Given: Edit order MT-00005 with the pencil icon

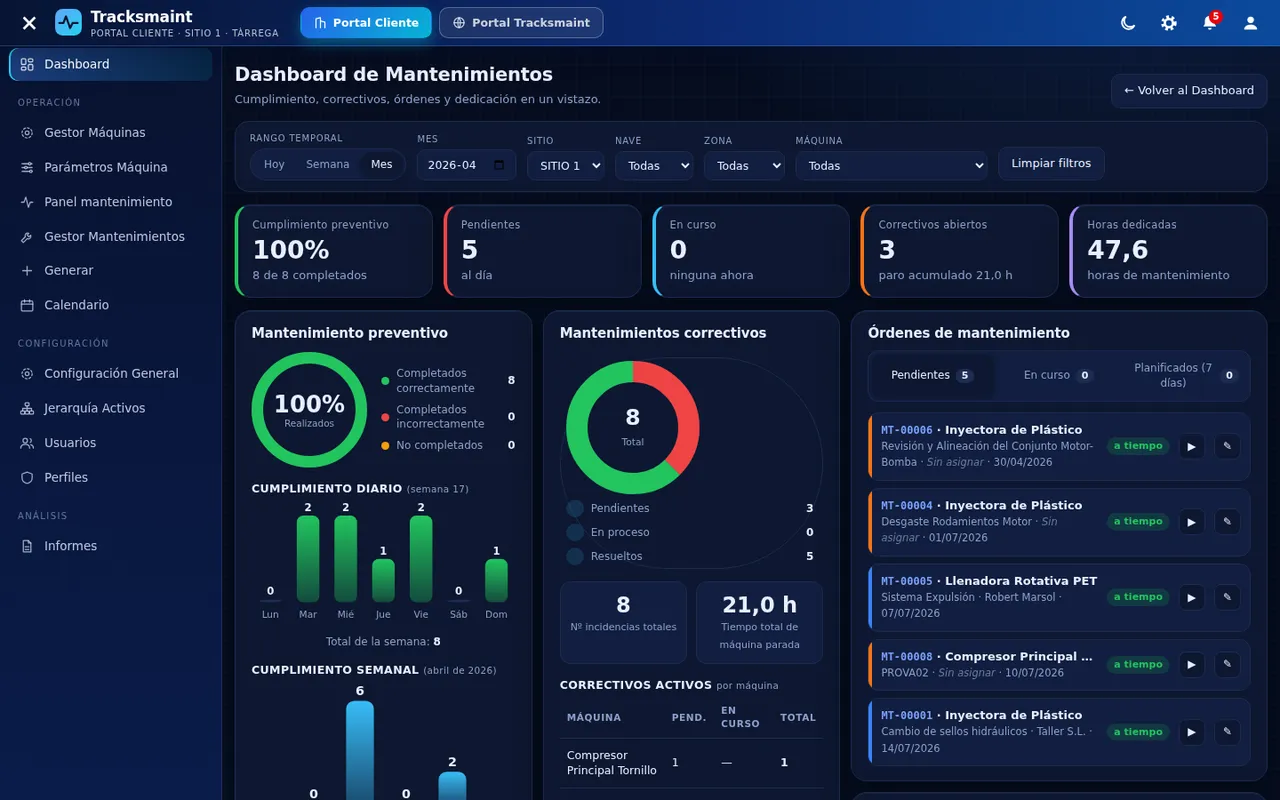Looking at the screenshot, I should click(x=1227, y=597).
